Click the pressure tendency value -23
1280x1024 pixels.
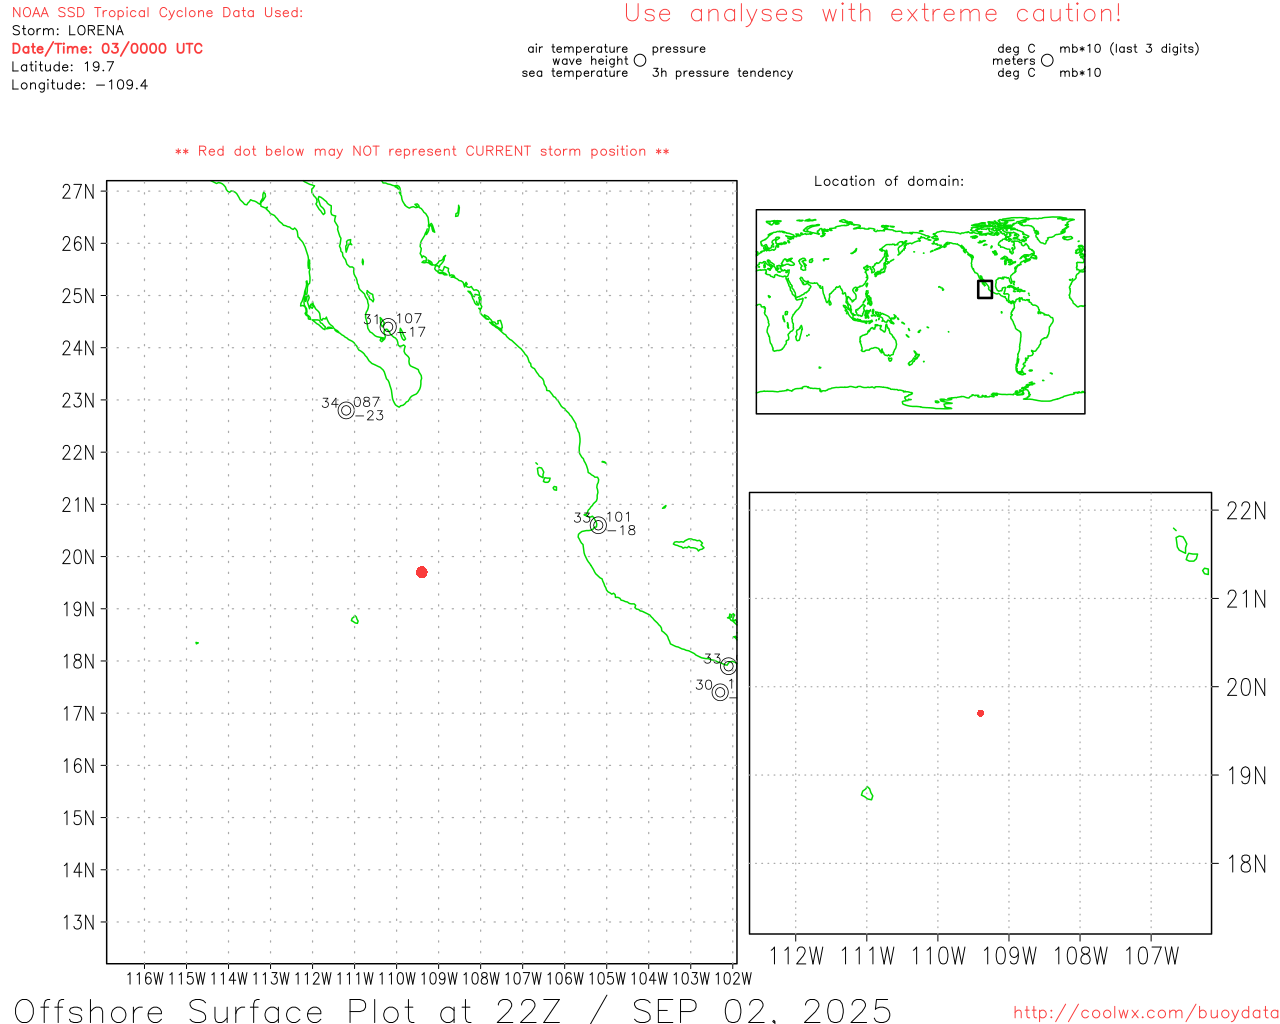pos(369,416)
